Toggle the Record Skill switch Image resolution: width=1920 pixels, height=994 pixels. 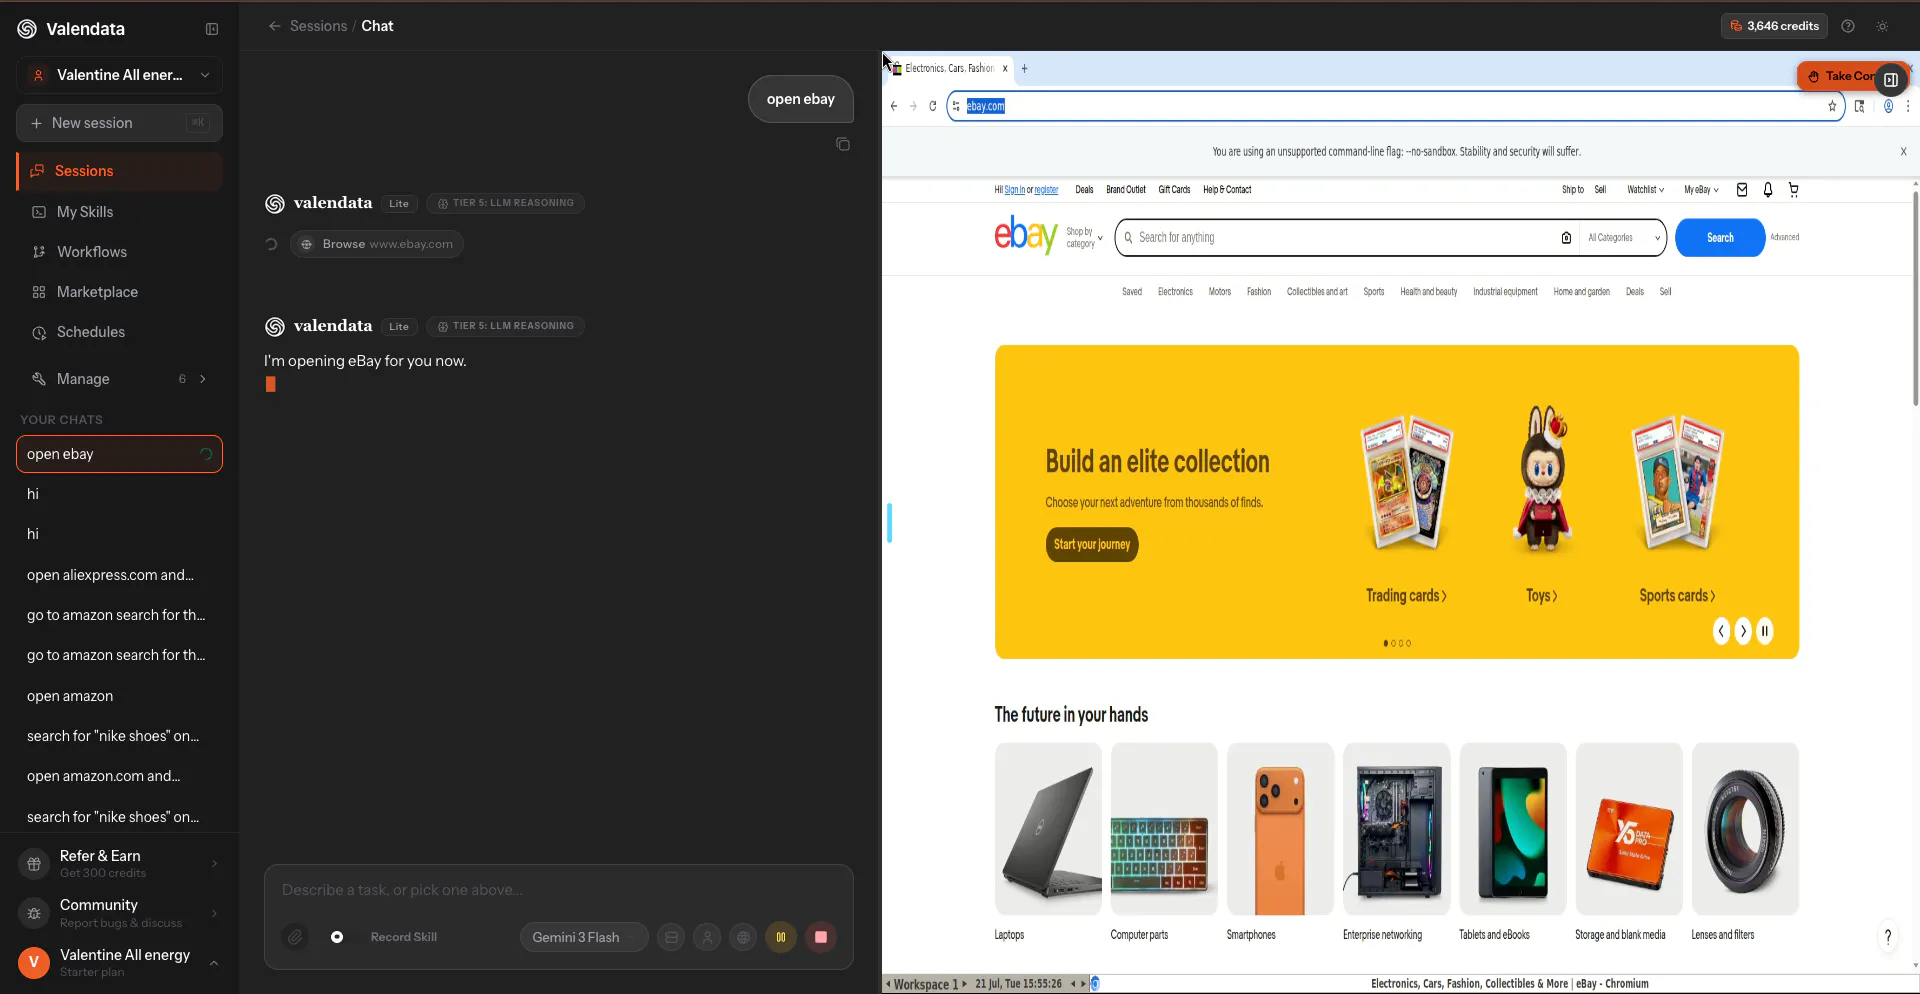(x=338, y=937)
